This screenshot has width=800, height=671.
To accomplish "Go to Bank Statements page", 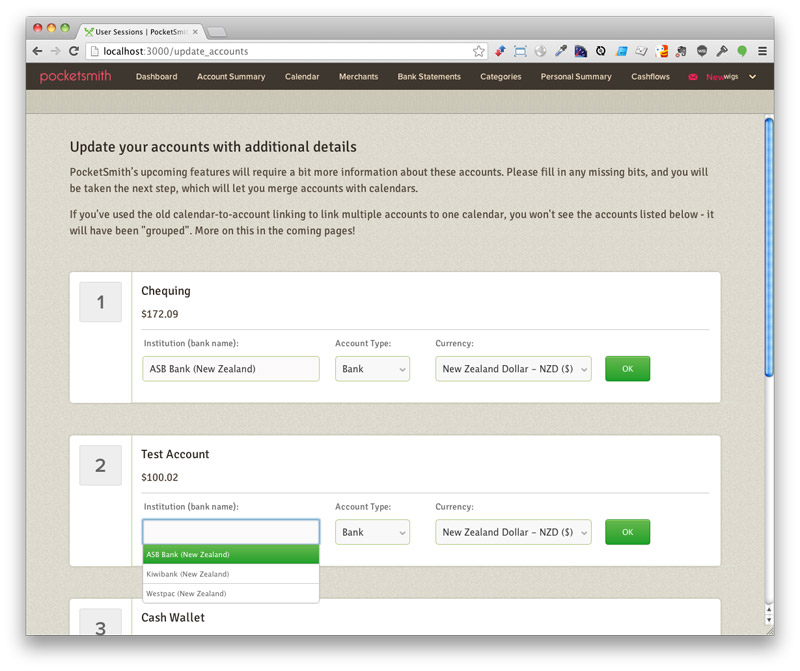I will pos(429,77).
